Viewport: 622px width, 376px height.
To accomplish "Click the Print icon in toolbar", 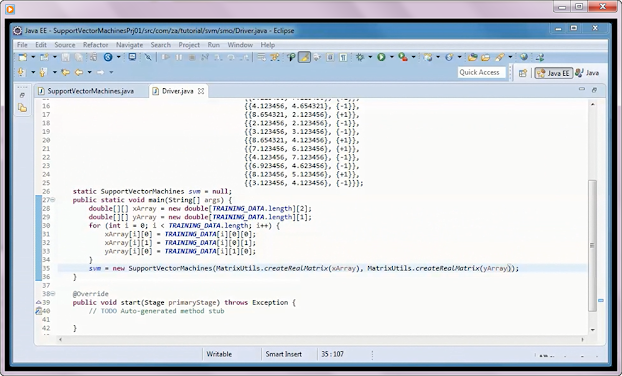I will (93, 58).
